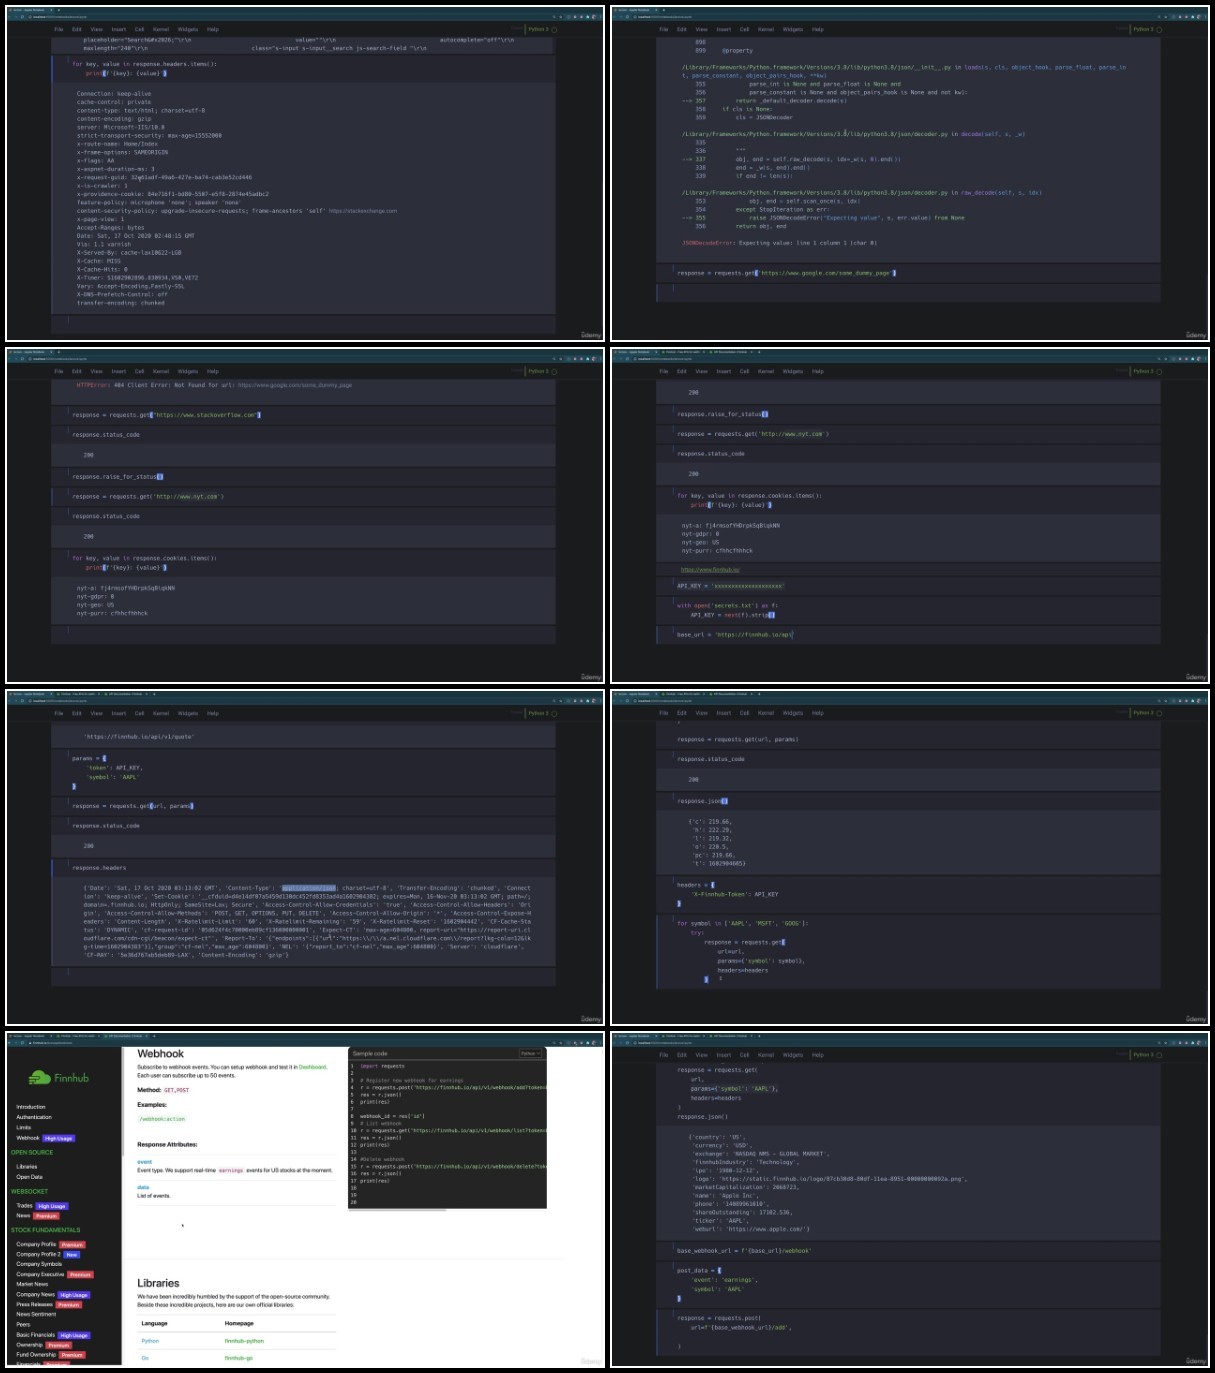Screen dimensions: 1215x1373
Task: Go to Limits in the Finnhub sidebar
Action: coord(23,1127)
